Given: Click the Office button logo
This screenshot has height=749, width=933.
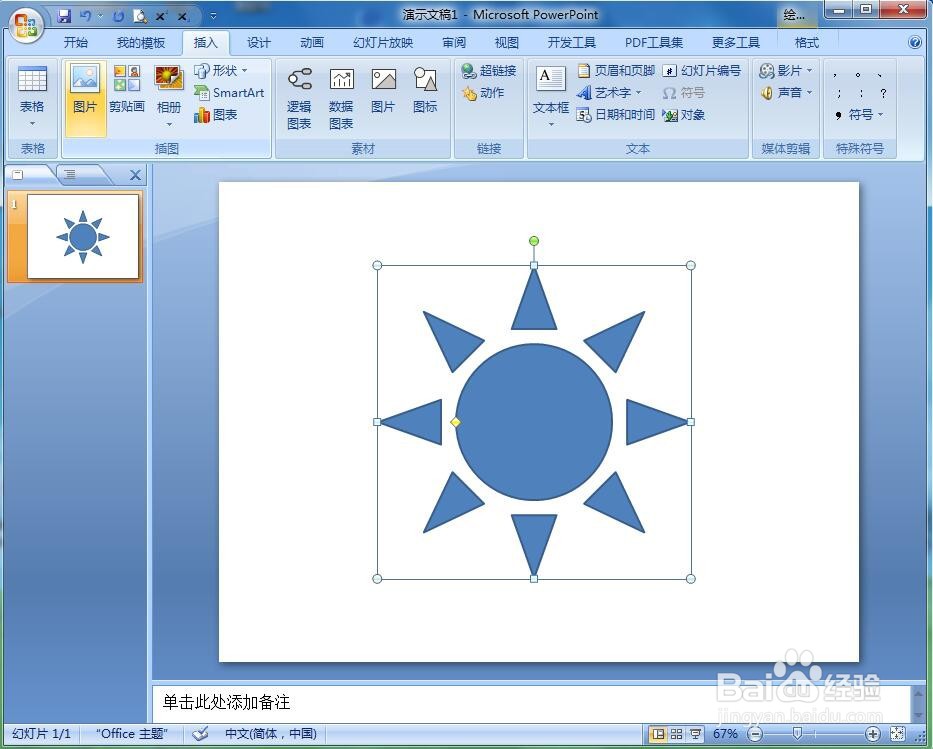Looking at the screenshot, I should click(x=27, y=25).
